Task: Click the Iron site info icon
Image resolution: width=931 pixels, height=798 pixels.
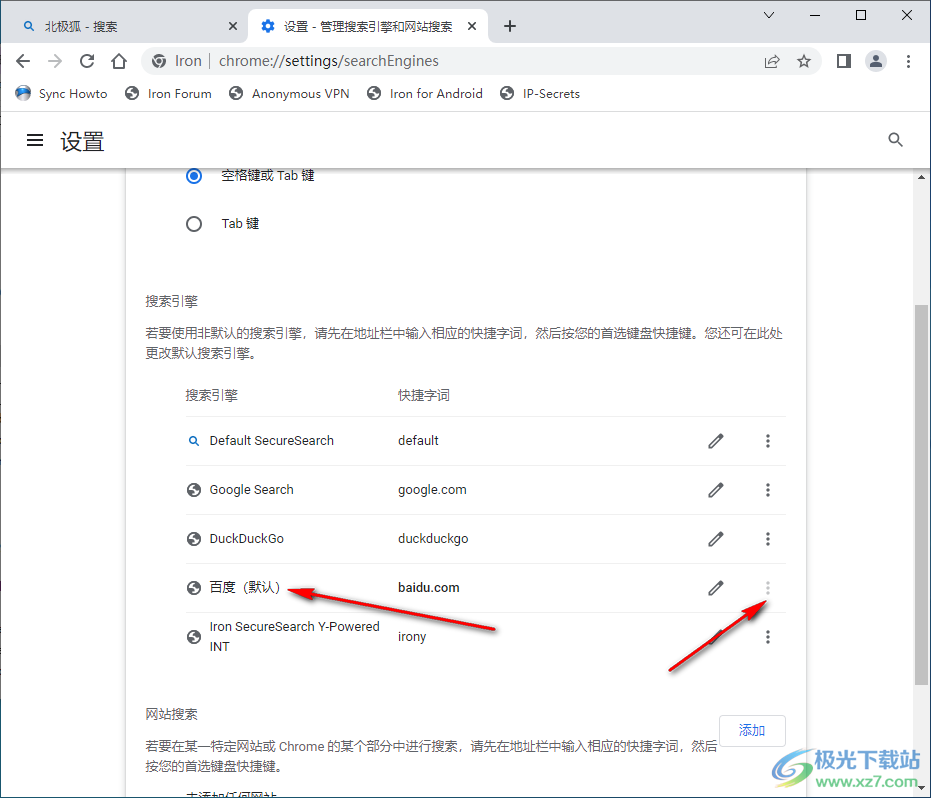Action: (x=159, y=61)
